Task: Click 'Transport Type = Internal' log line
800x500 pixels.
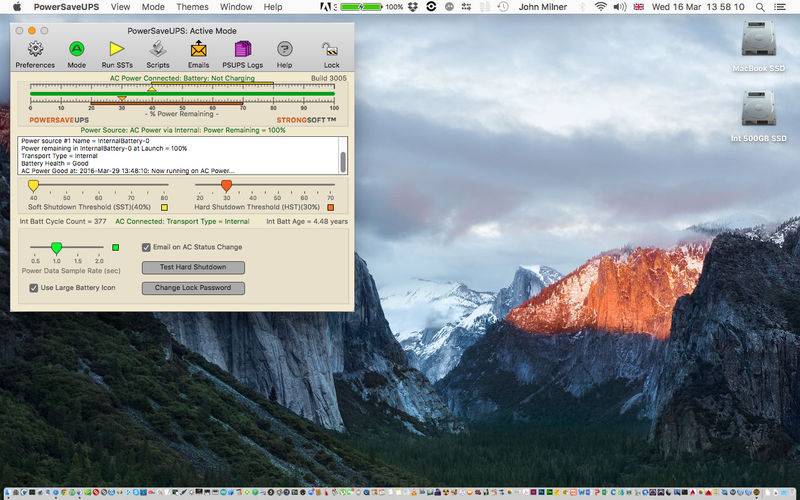Action: (59, 156)
